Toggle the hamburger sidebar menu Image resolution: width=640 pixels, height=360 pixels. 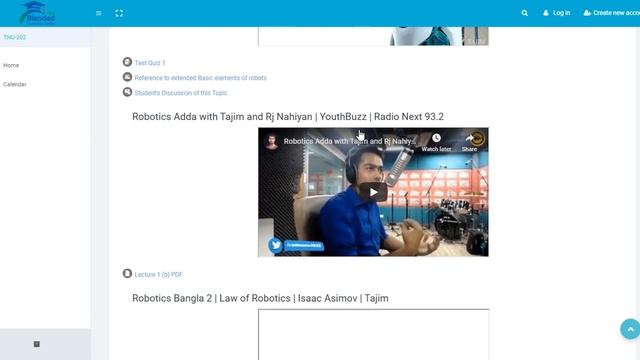click(99, 13)
